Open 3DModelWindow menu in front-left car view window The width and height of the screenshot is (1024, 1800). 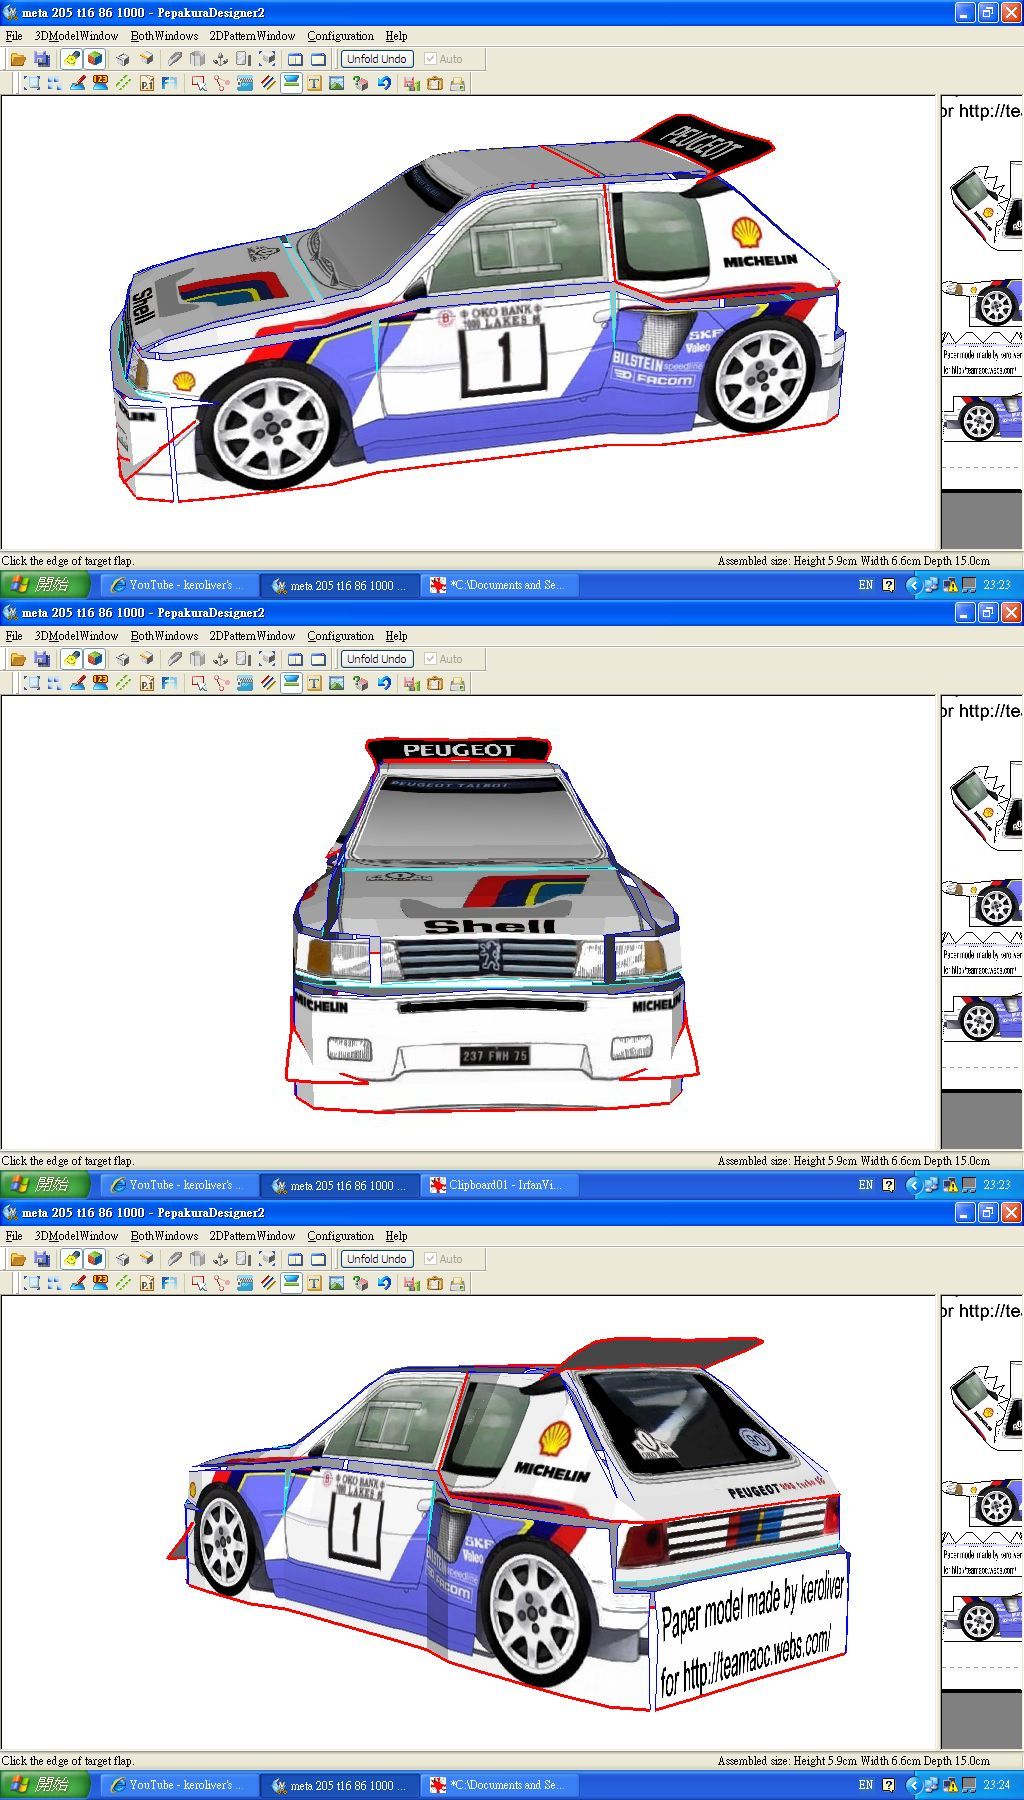[76, 36]
